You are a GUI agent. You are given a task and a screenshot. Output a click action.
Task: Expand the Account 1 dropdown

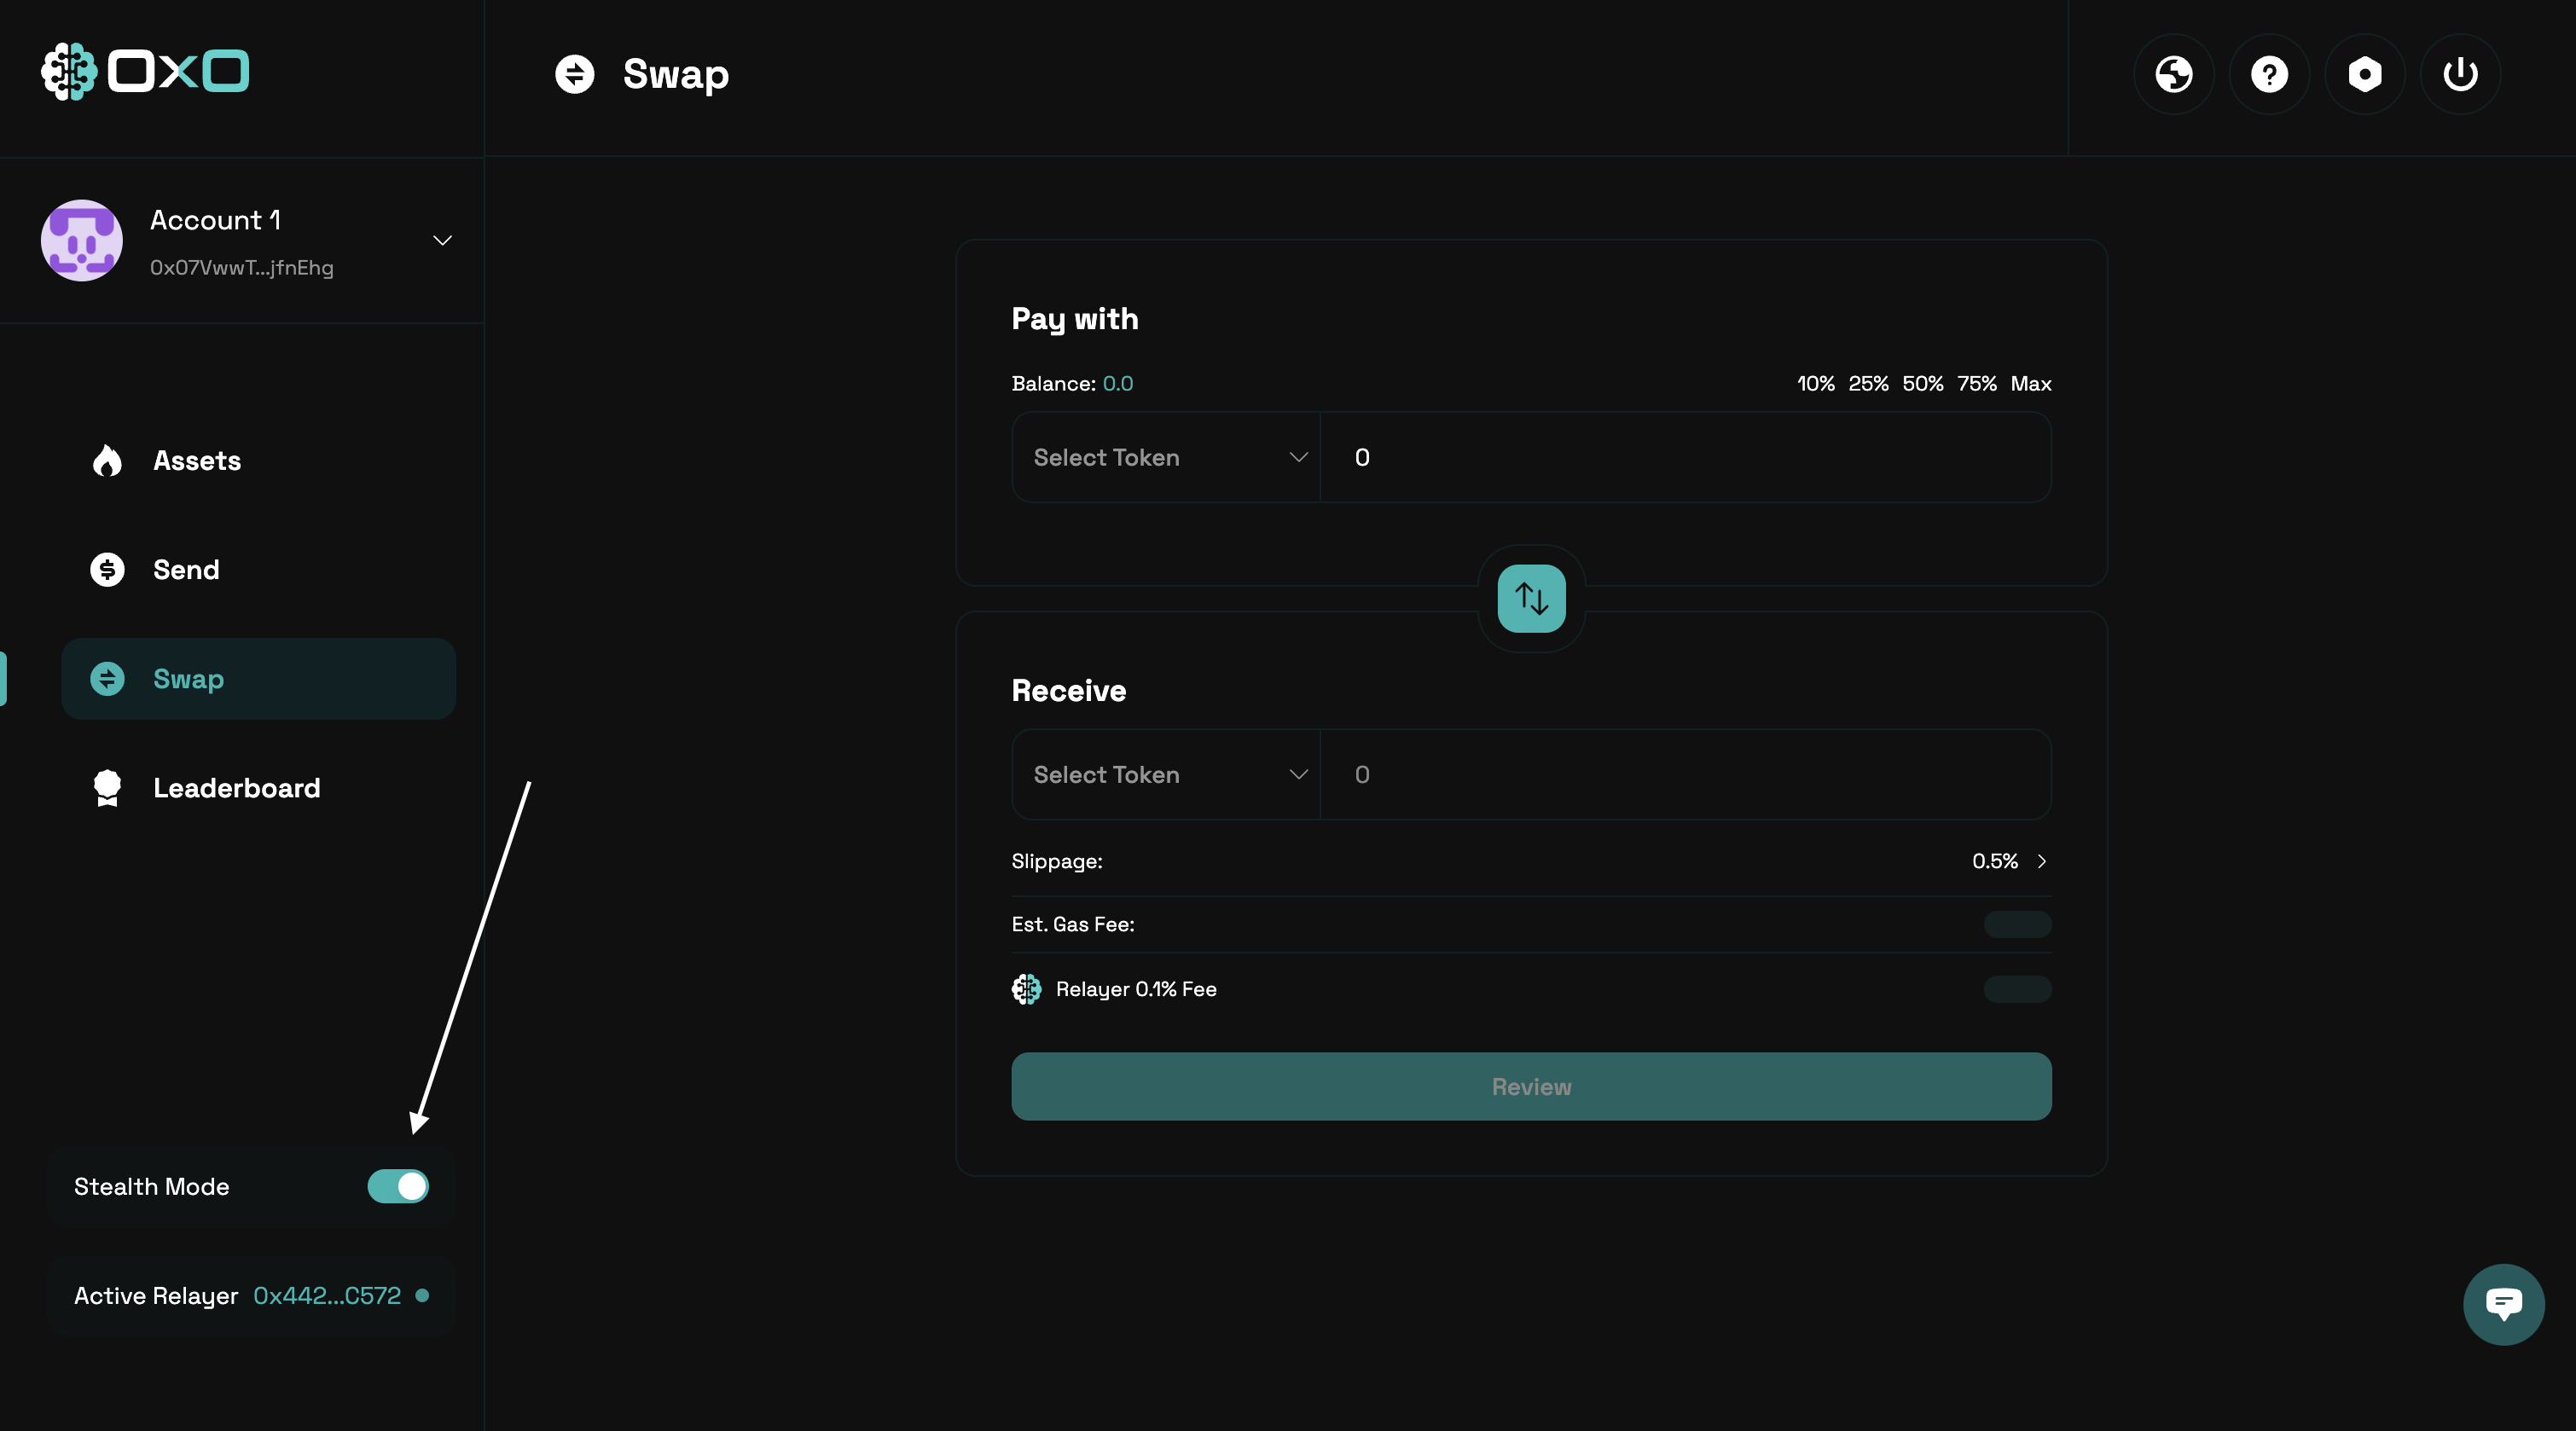tap(442, 241)
